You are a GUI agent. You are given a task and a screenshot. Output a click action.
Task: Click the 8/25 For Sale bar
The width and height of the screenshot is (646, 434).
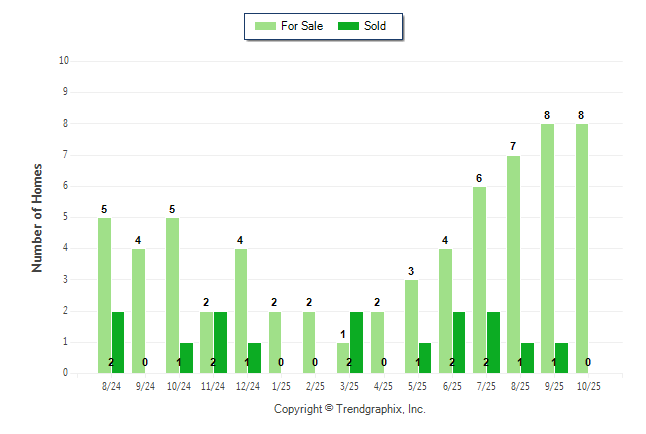click(513, 264)
